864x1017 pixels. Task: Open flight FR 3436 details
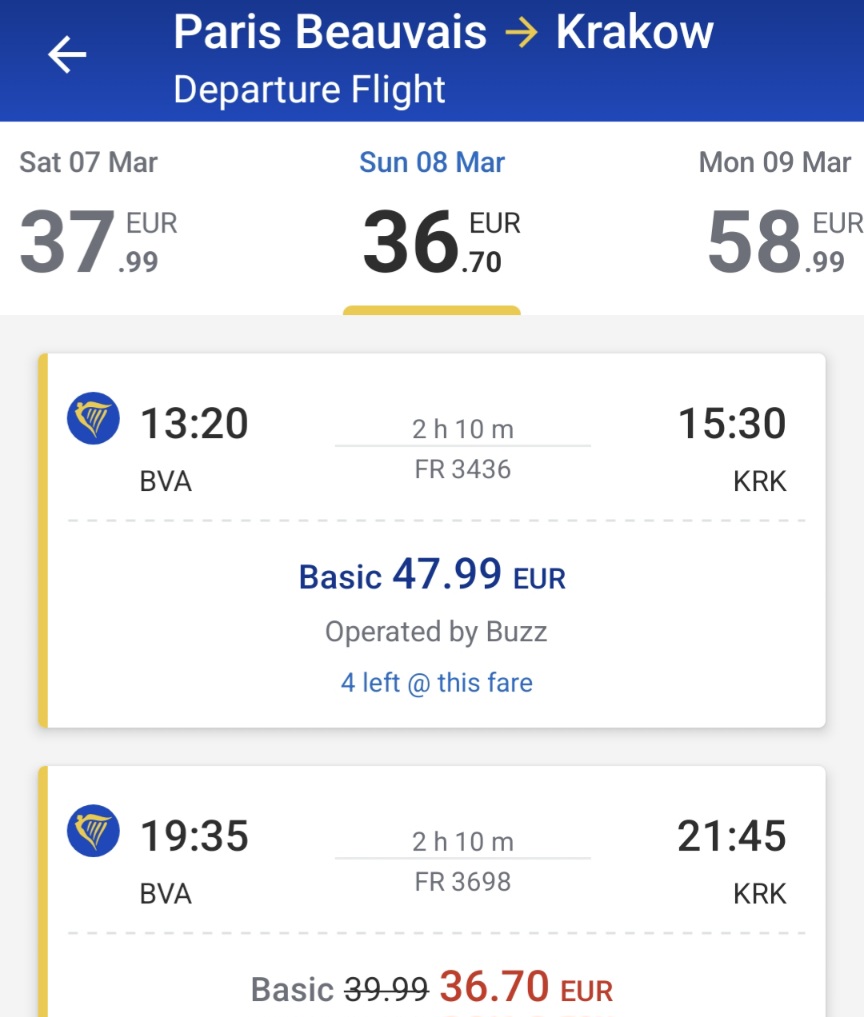coord(462,469)
